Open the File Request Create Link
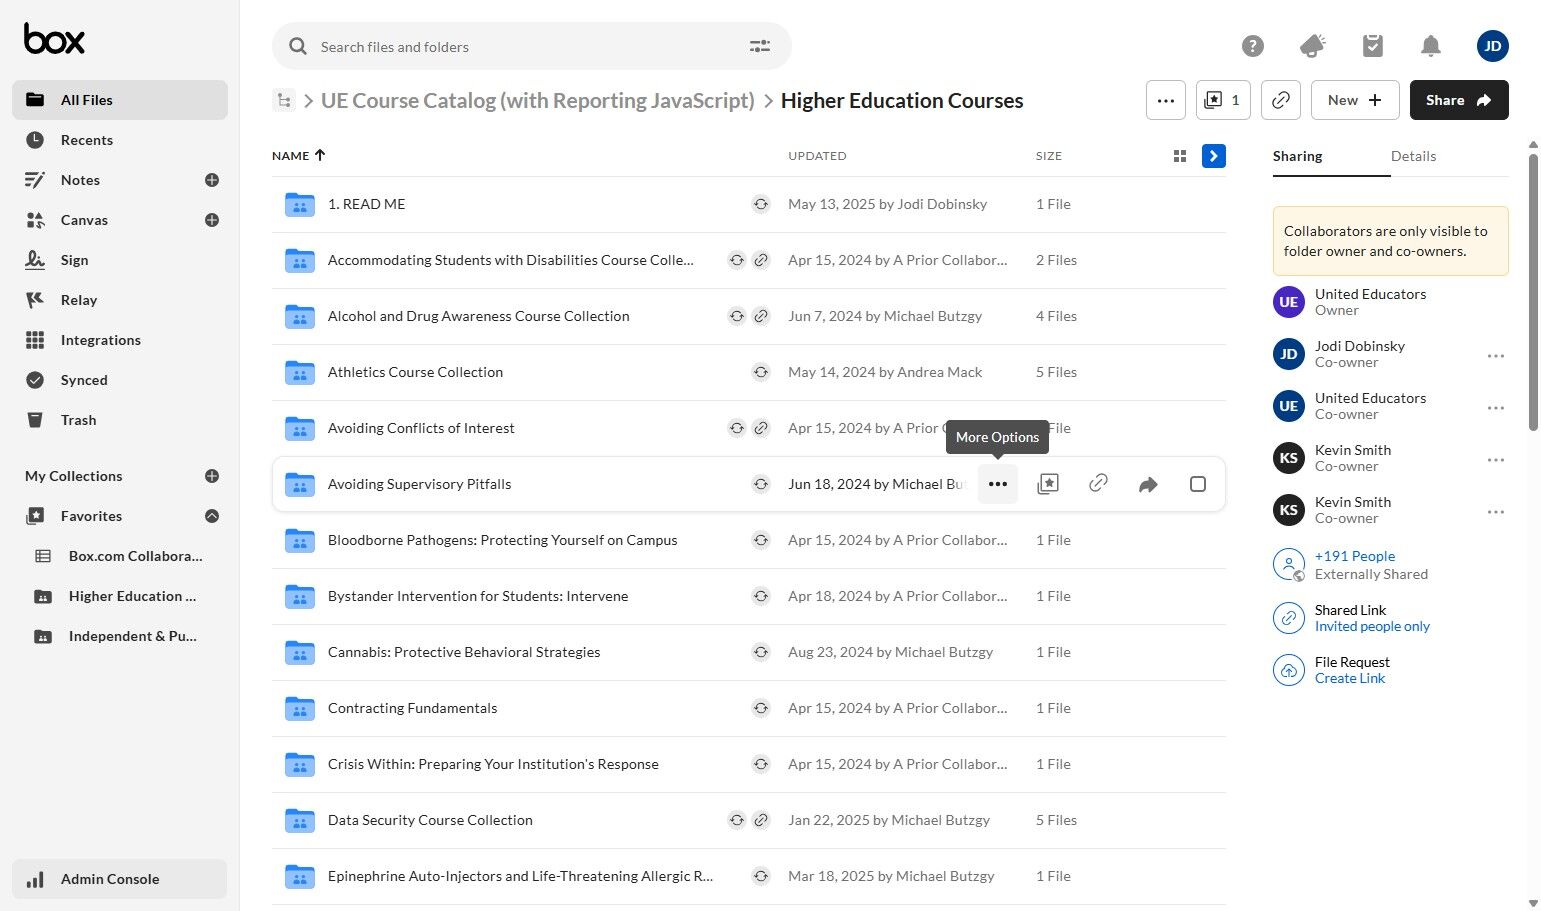 coord(1349,678)
